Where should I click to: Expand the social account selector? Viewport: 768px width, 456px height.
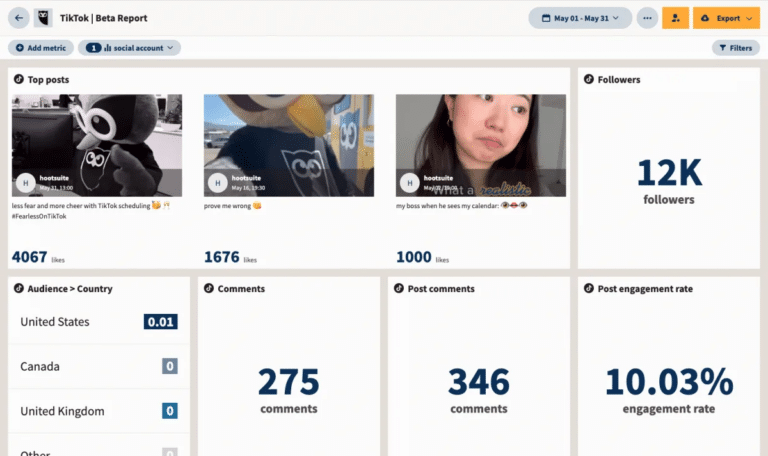tap(130, 47)
